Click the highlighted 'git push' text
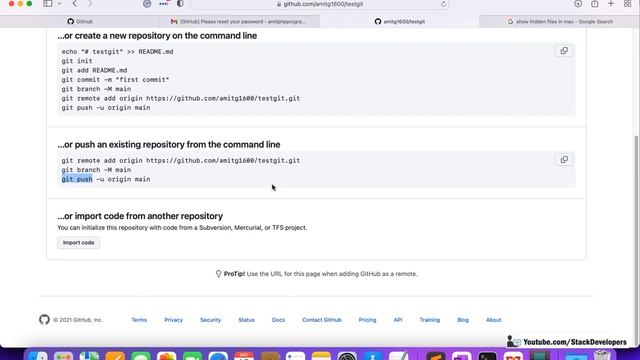This screenshot has height=360, width=640. (x=77, y=179)
